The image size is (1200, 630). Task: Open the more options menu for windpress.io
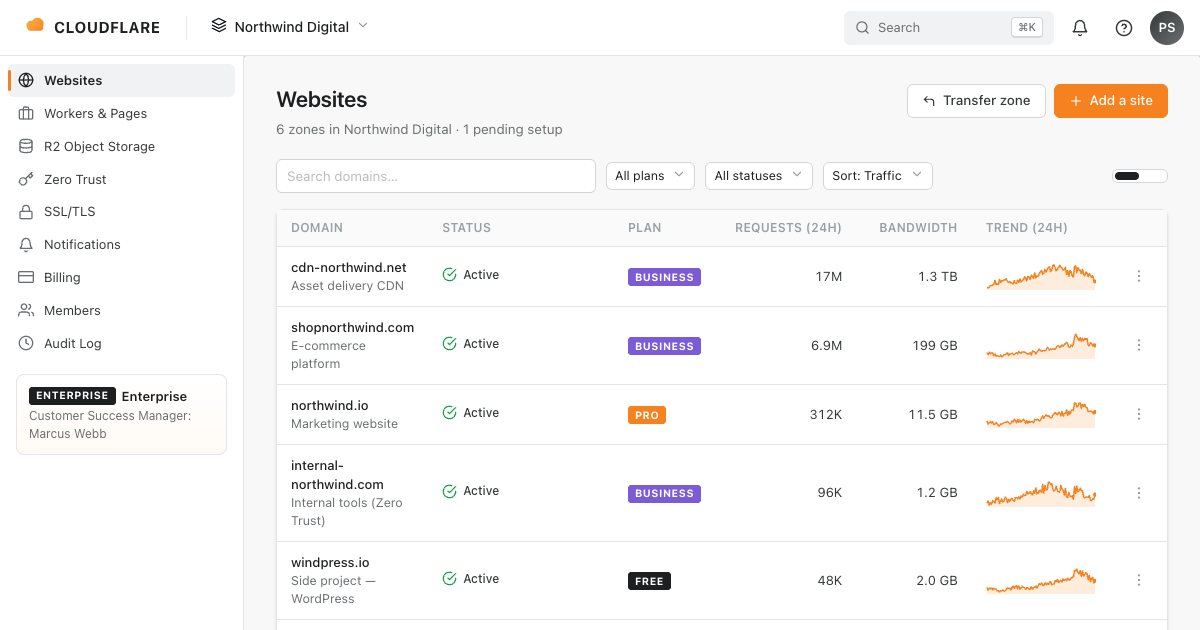point(1139,580)
